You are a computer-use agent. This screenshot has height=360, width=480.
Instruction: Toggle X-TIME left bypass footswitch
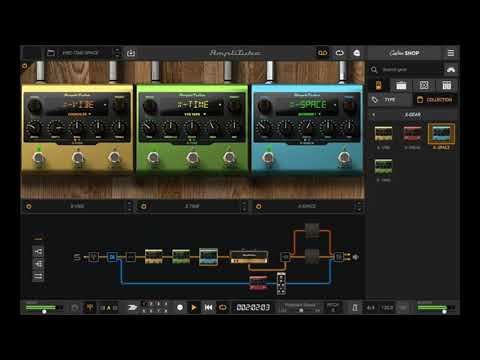click(154, 158)
